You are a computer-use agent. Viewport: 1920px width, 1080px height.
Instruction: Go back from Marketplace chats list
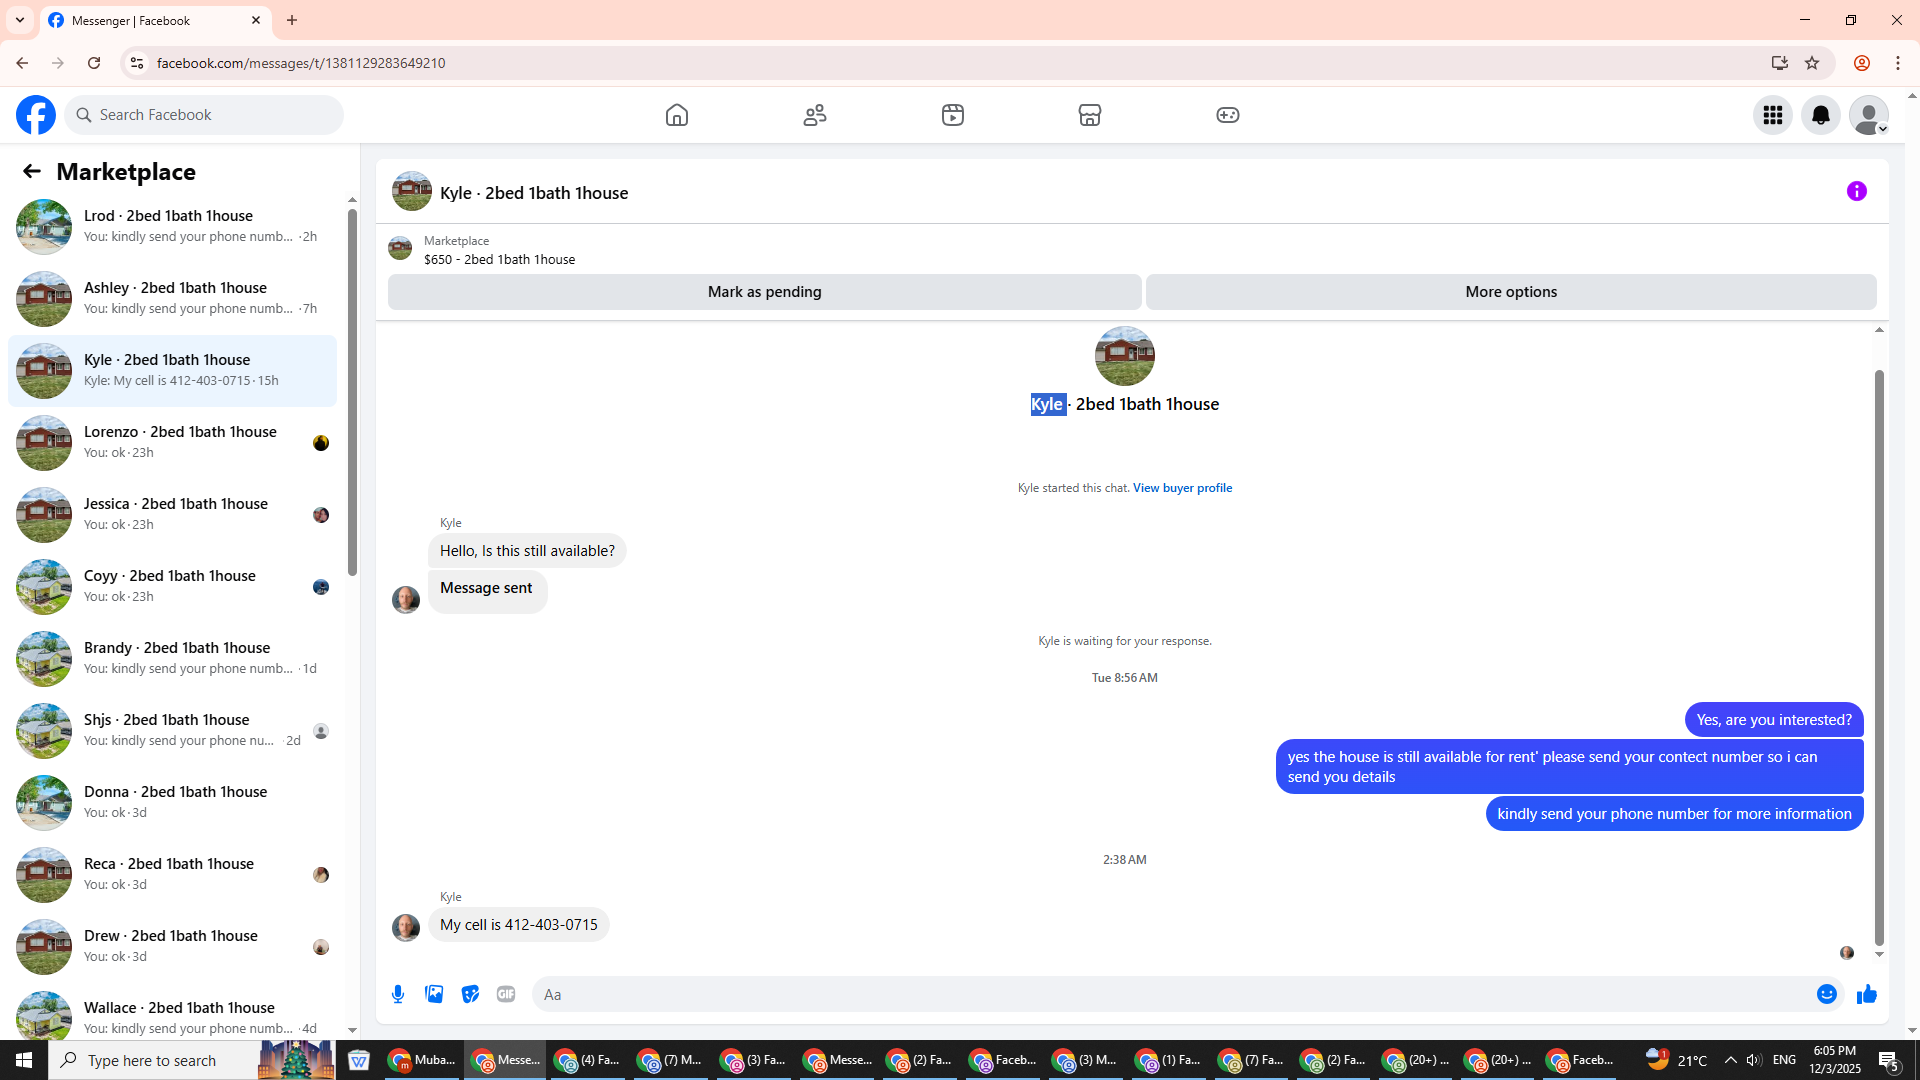coord(32,171)
